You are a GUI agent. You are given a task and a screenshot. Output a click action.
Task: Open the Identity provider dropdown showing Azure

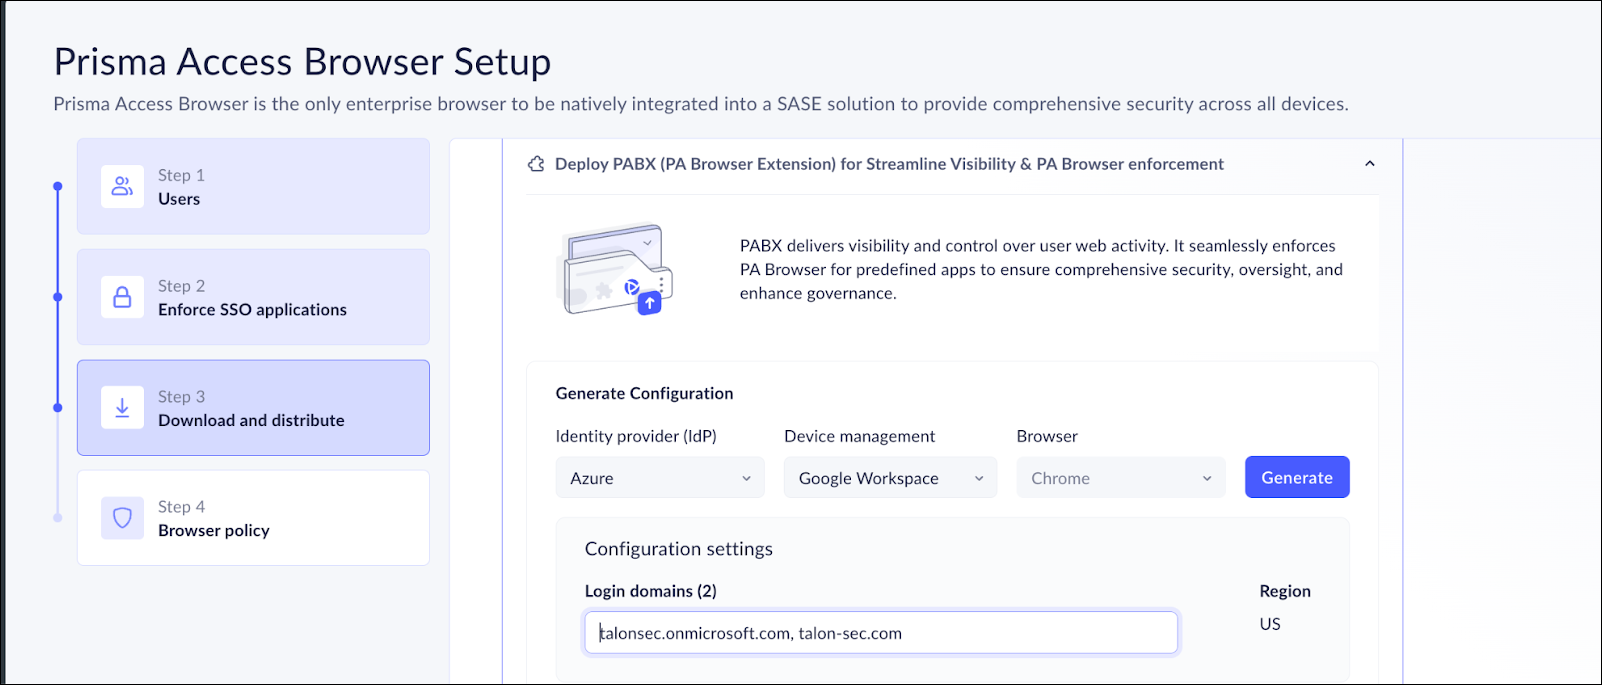click(x=659, y=477)
